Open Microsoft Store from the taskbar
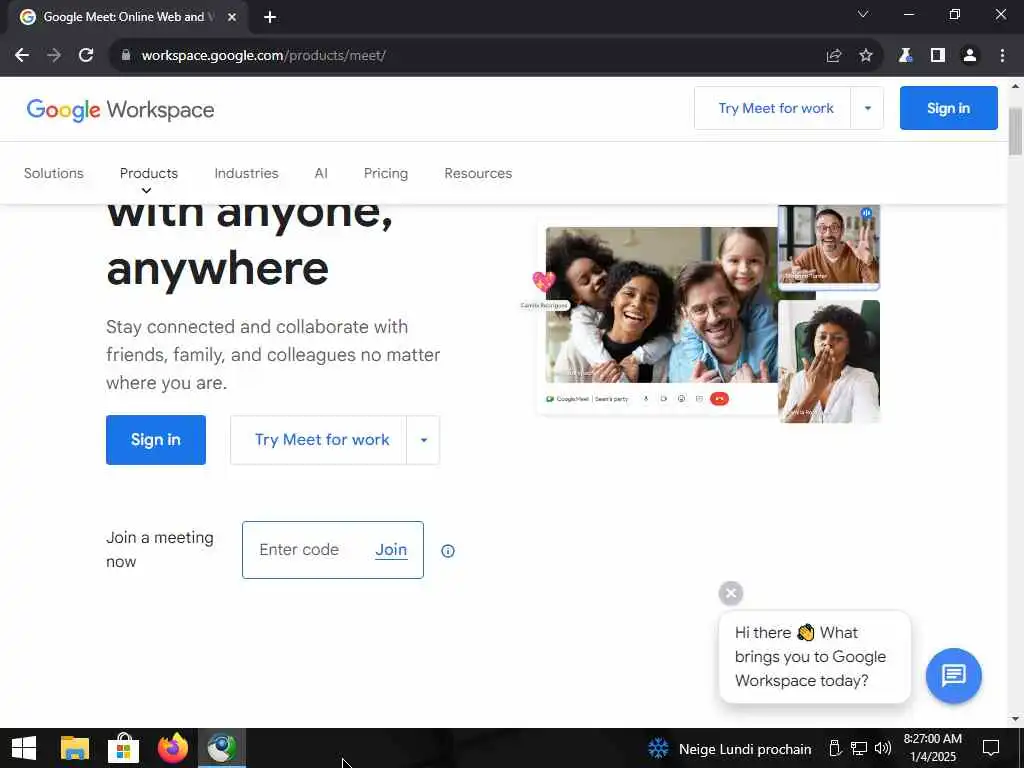1024x768 pixels. click(123, 748)
